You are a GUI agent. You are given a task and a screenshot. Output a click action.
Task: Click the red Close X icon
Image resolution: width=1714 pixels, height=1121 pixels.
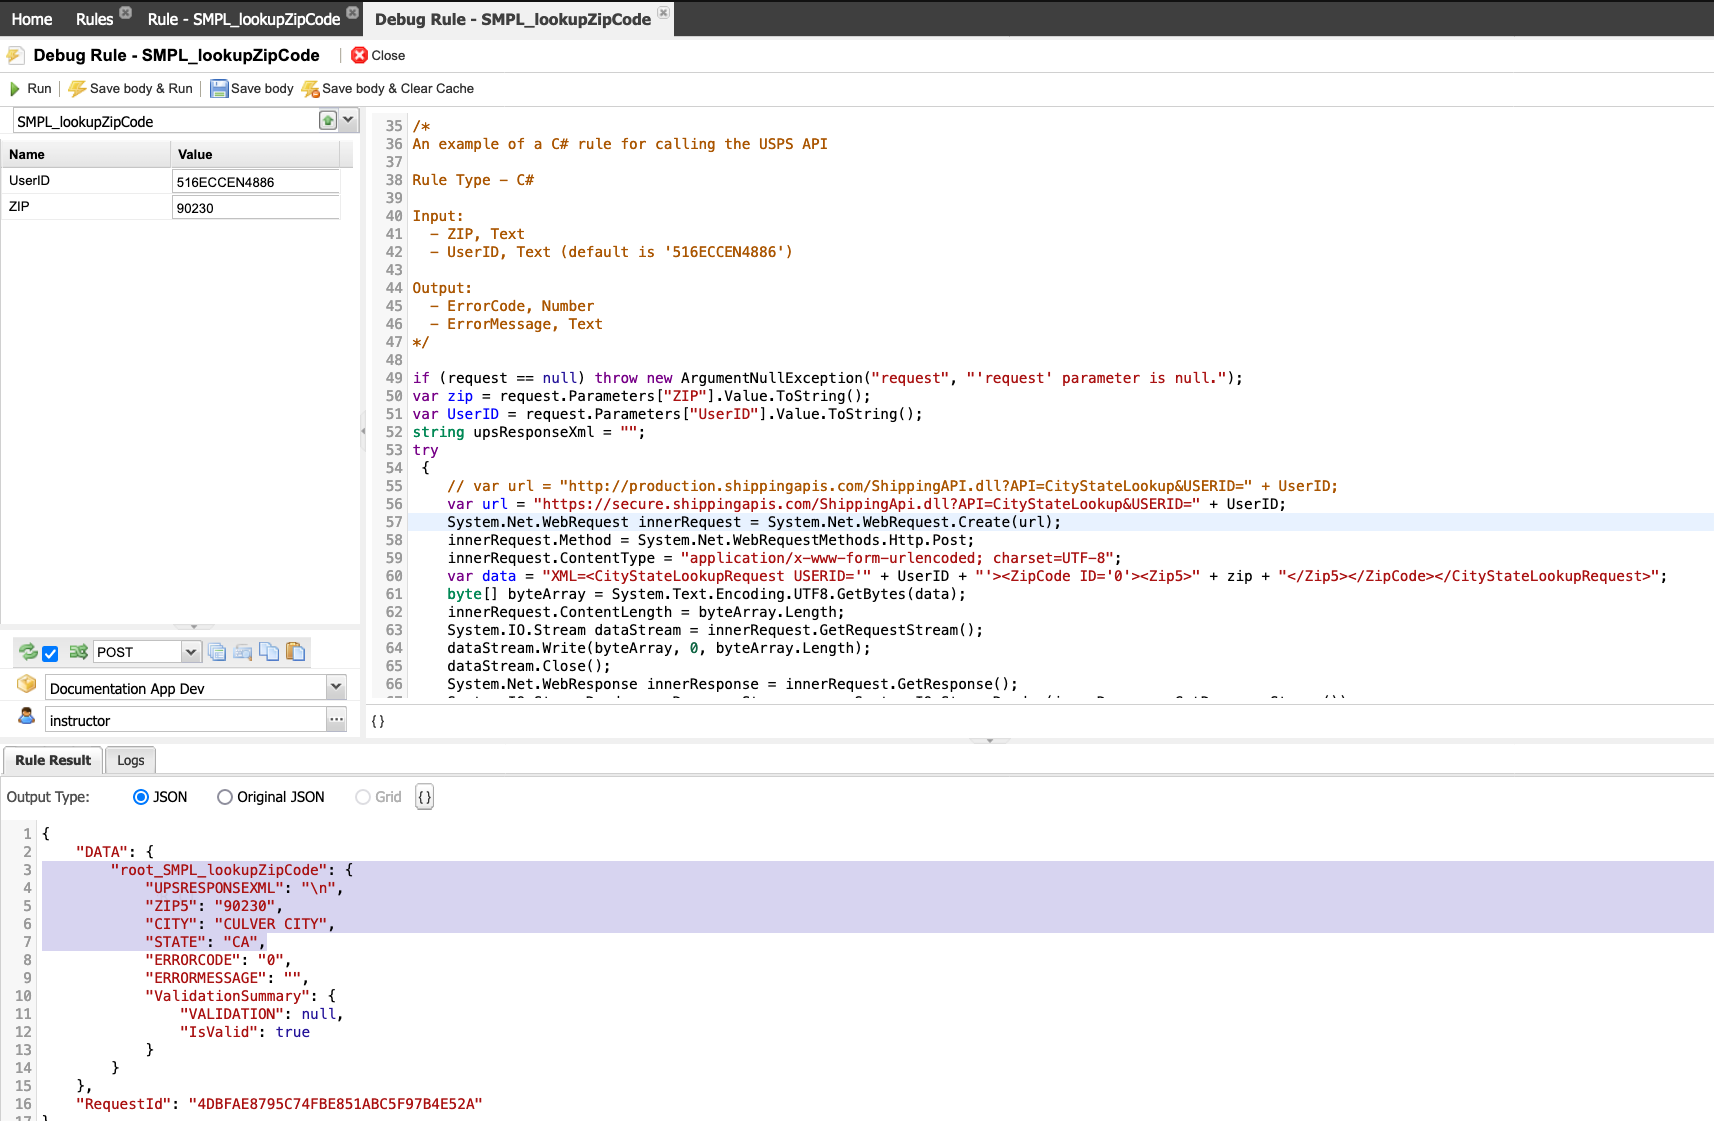pos(360,55)
